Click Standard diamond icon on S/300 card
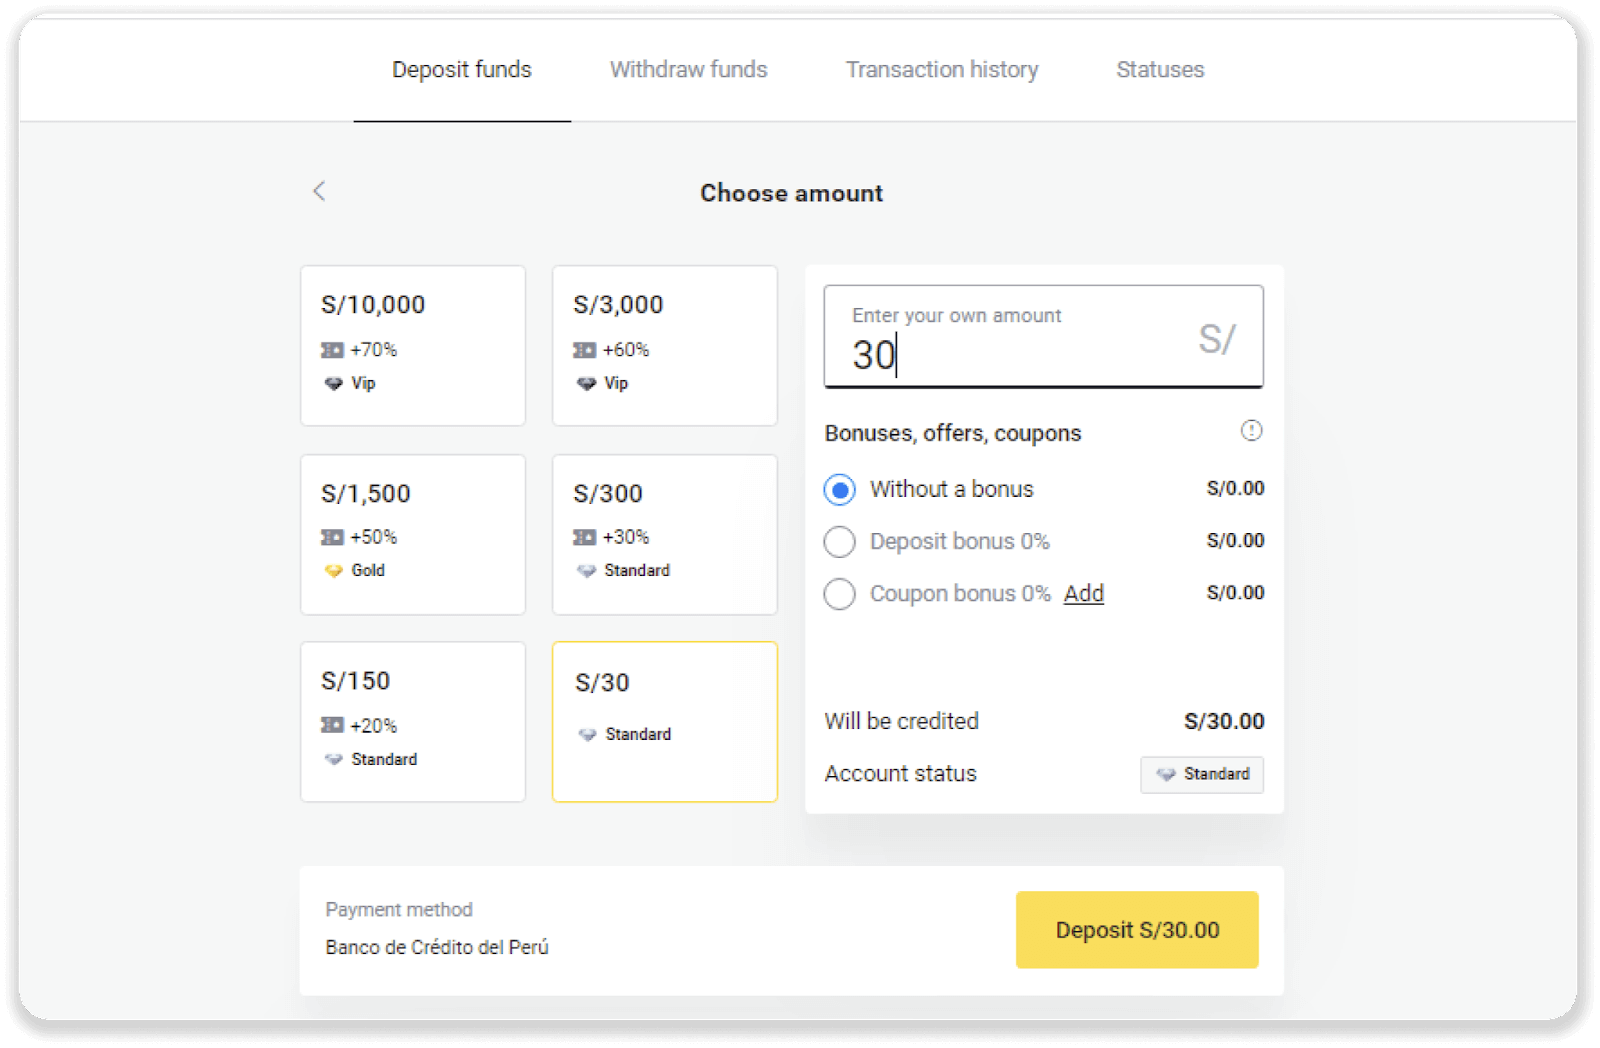 pos(586,571)
